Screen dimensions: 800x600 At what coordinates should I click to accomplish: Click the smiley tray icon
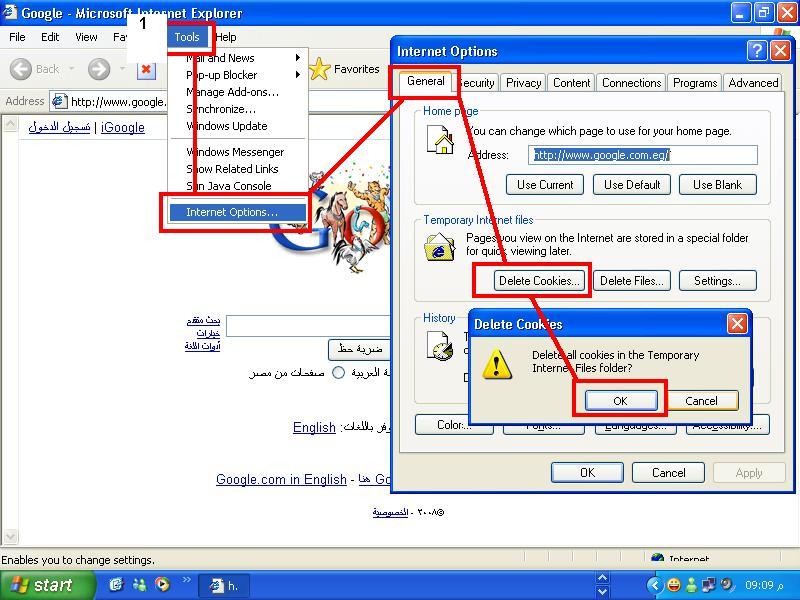click(x=673, y=585)
